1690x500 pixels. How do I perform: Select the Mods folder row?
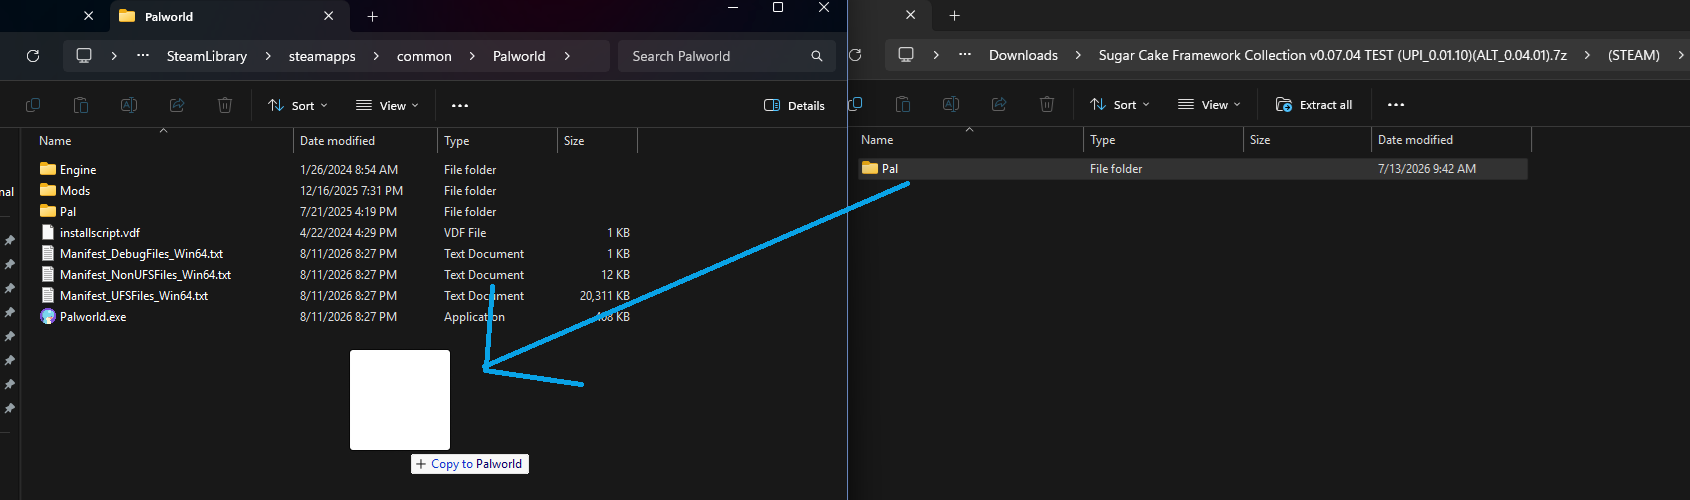tap(335, 190)
